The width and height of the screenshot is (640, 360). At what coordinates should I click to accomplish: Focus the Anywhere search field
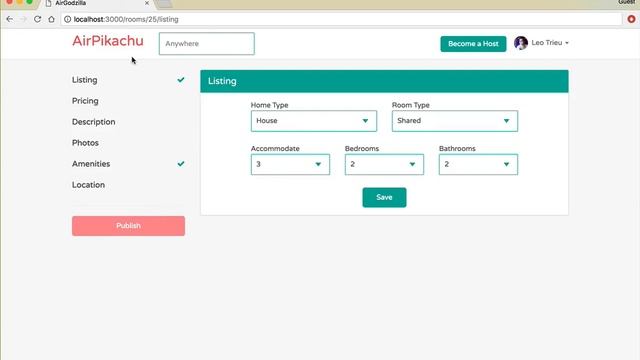207,44
